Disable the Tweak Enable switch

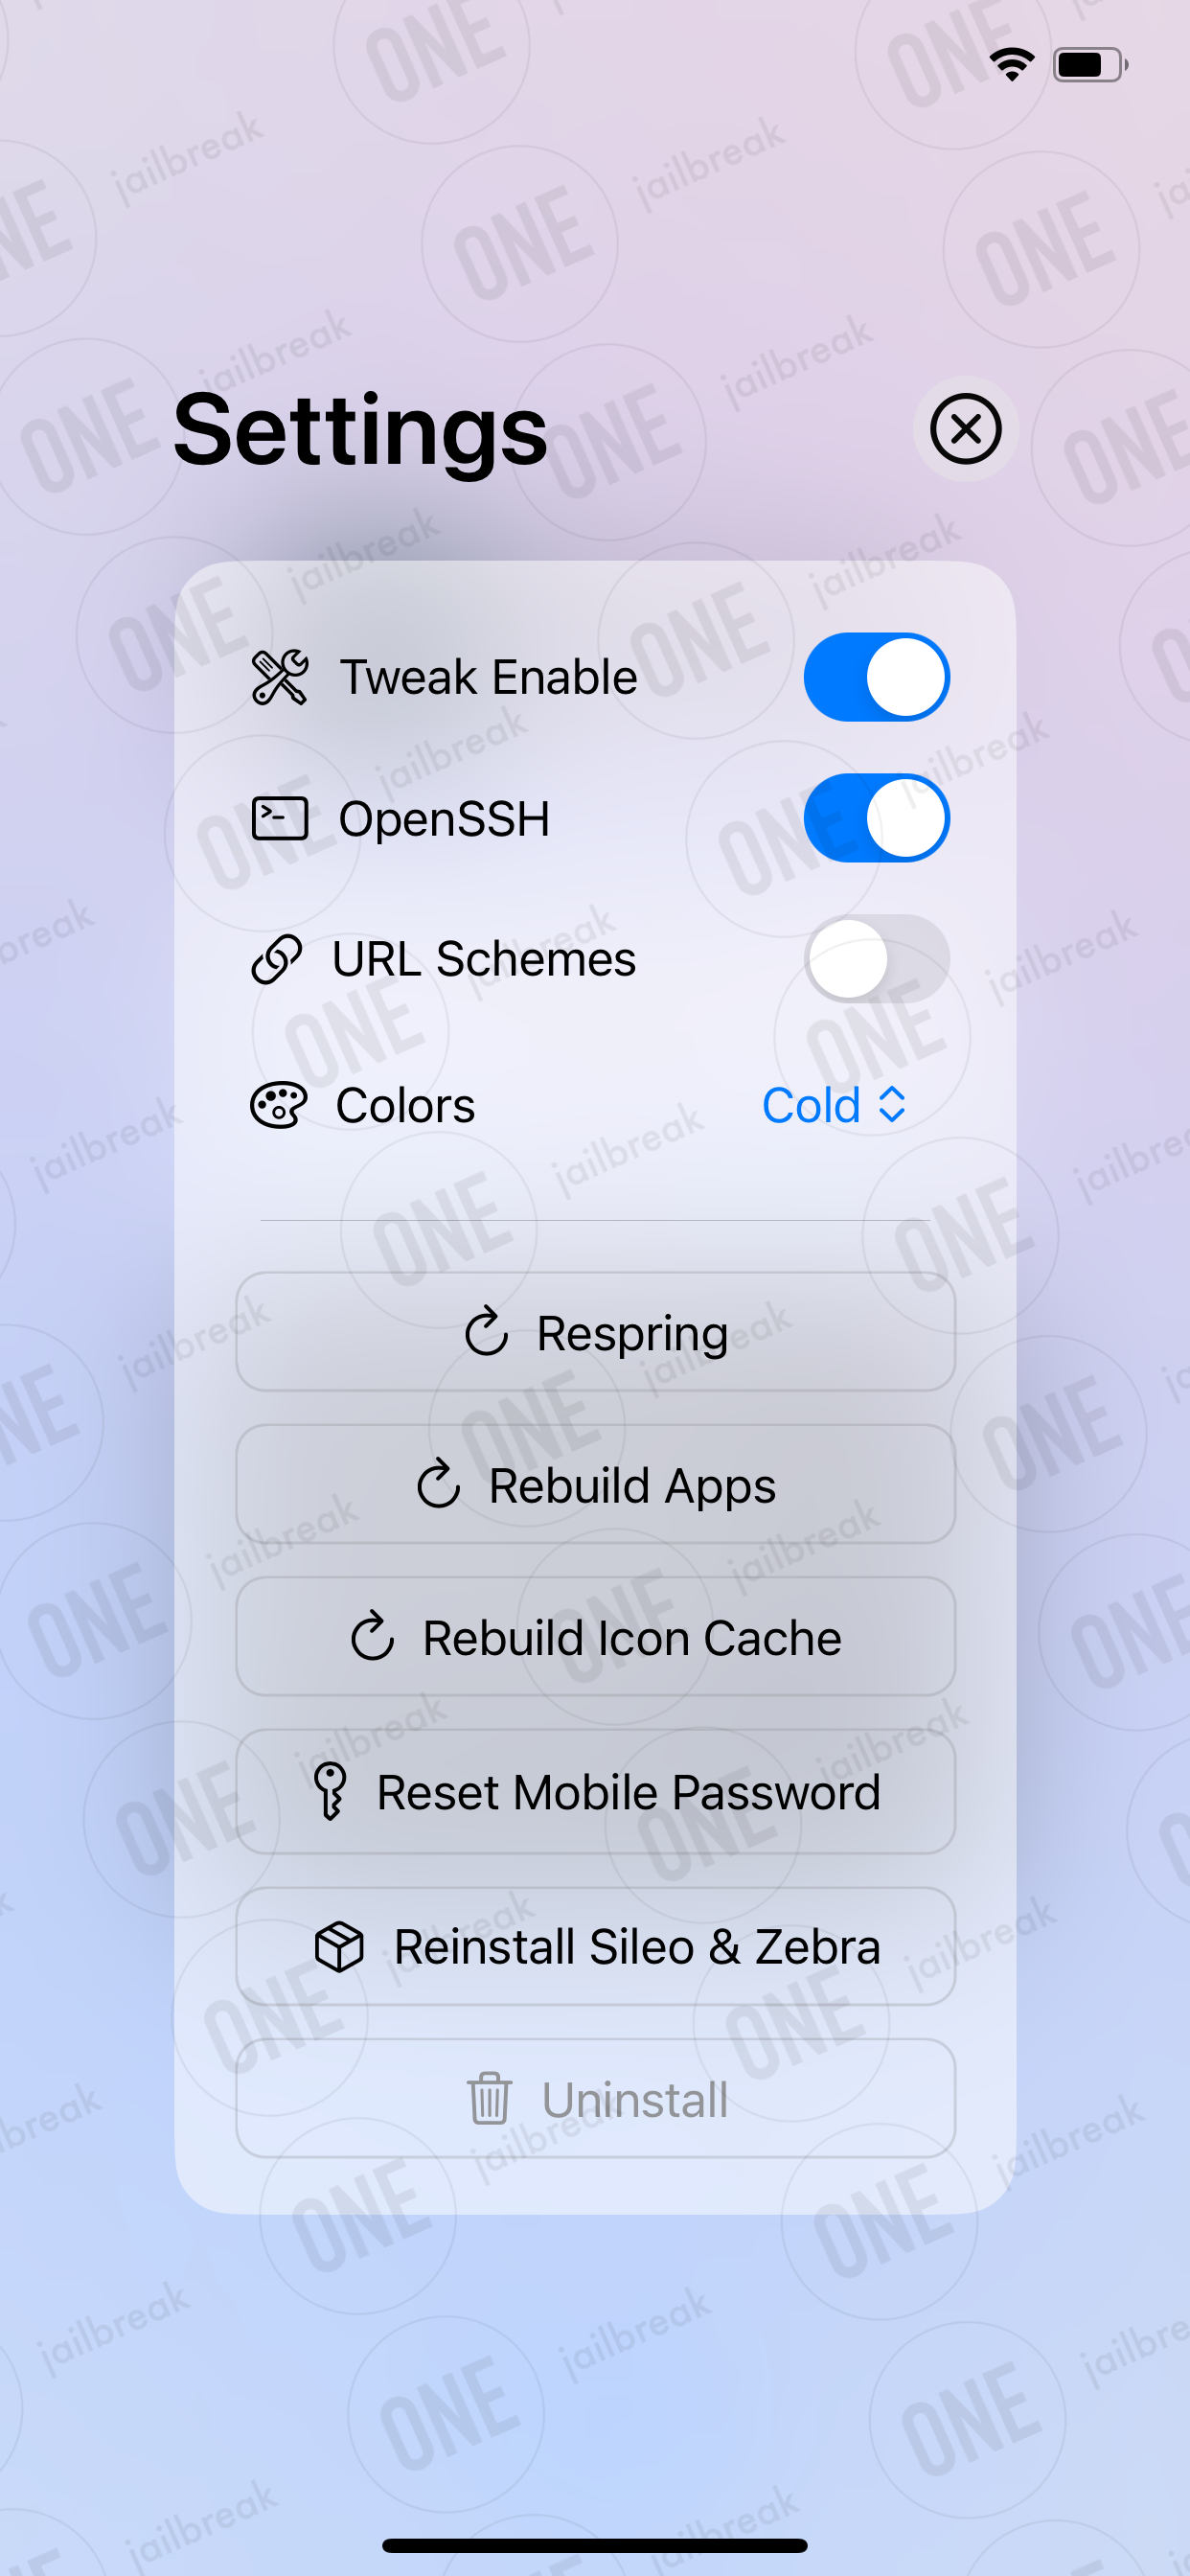[876, 677]
